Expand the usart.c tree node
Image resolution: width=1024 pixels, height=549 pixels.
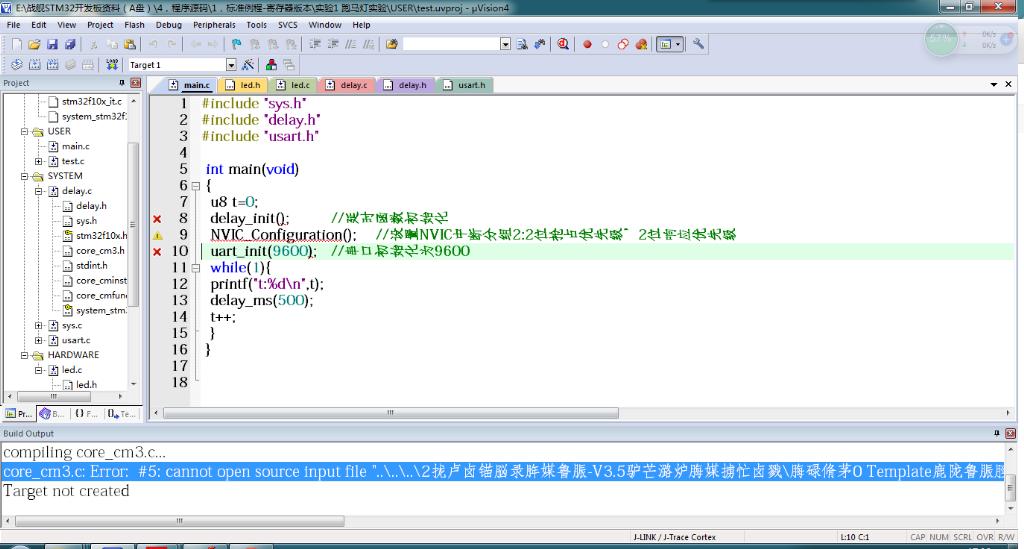[x=39, y=340]
